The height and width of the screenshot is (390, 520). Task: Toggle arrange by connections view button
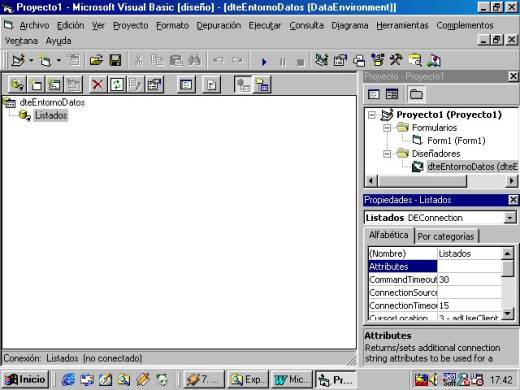coord(243,84)
